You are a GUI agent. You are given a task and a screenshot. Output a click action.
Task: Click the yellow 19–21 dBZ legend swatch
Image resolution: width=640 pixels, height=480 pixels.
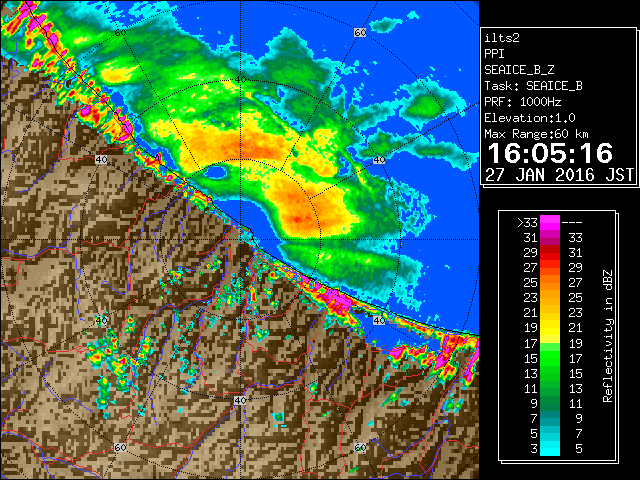(550, 328)
